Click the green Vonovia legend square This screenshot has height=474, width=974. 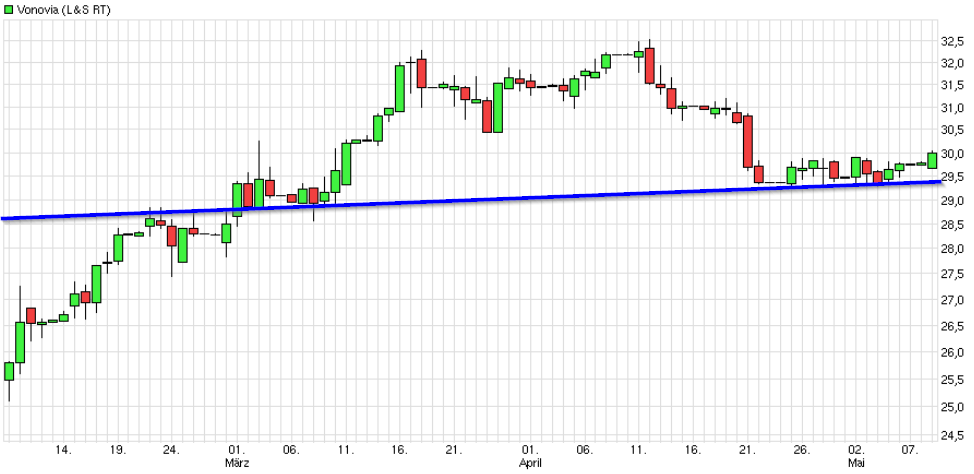point(8,9)
